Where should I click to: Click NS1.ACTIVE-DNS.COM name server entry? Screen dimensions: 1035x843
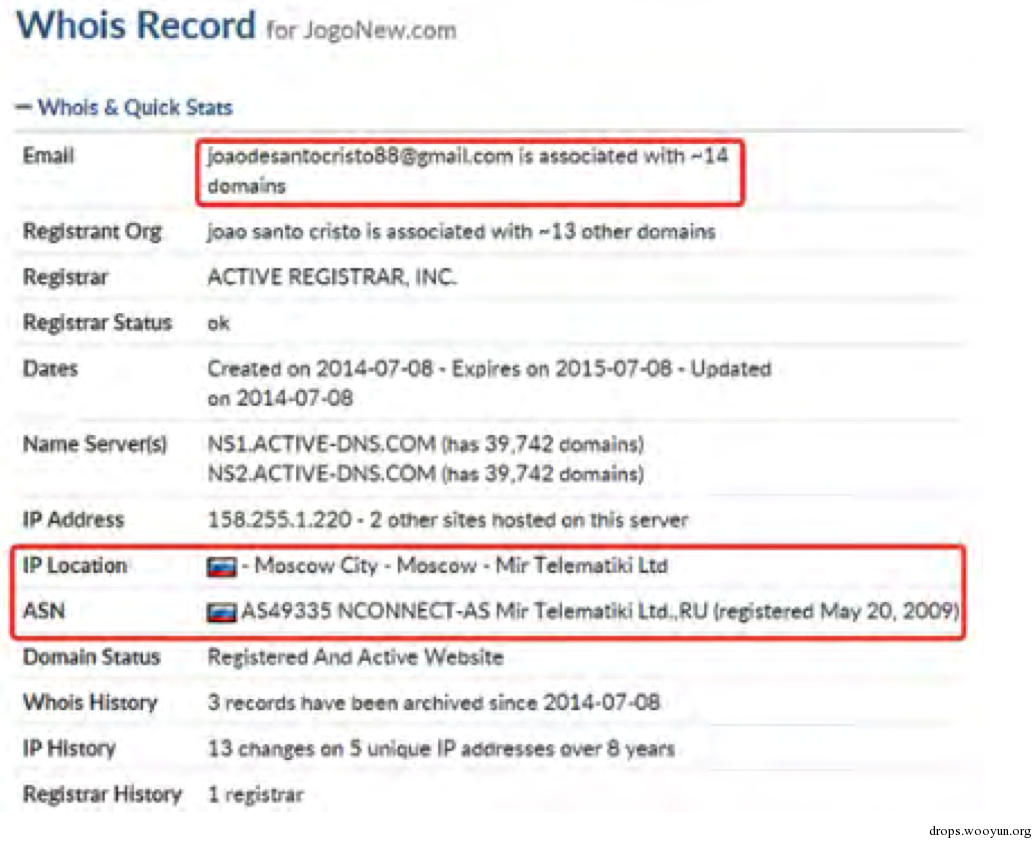point(425,444)
